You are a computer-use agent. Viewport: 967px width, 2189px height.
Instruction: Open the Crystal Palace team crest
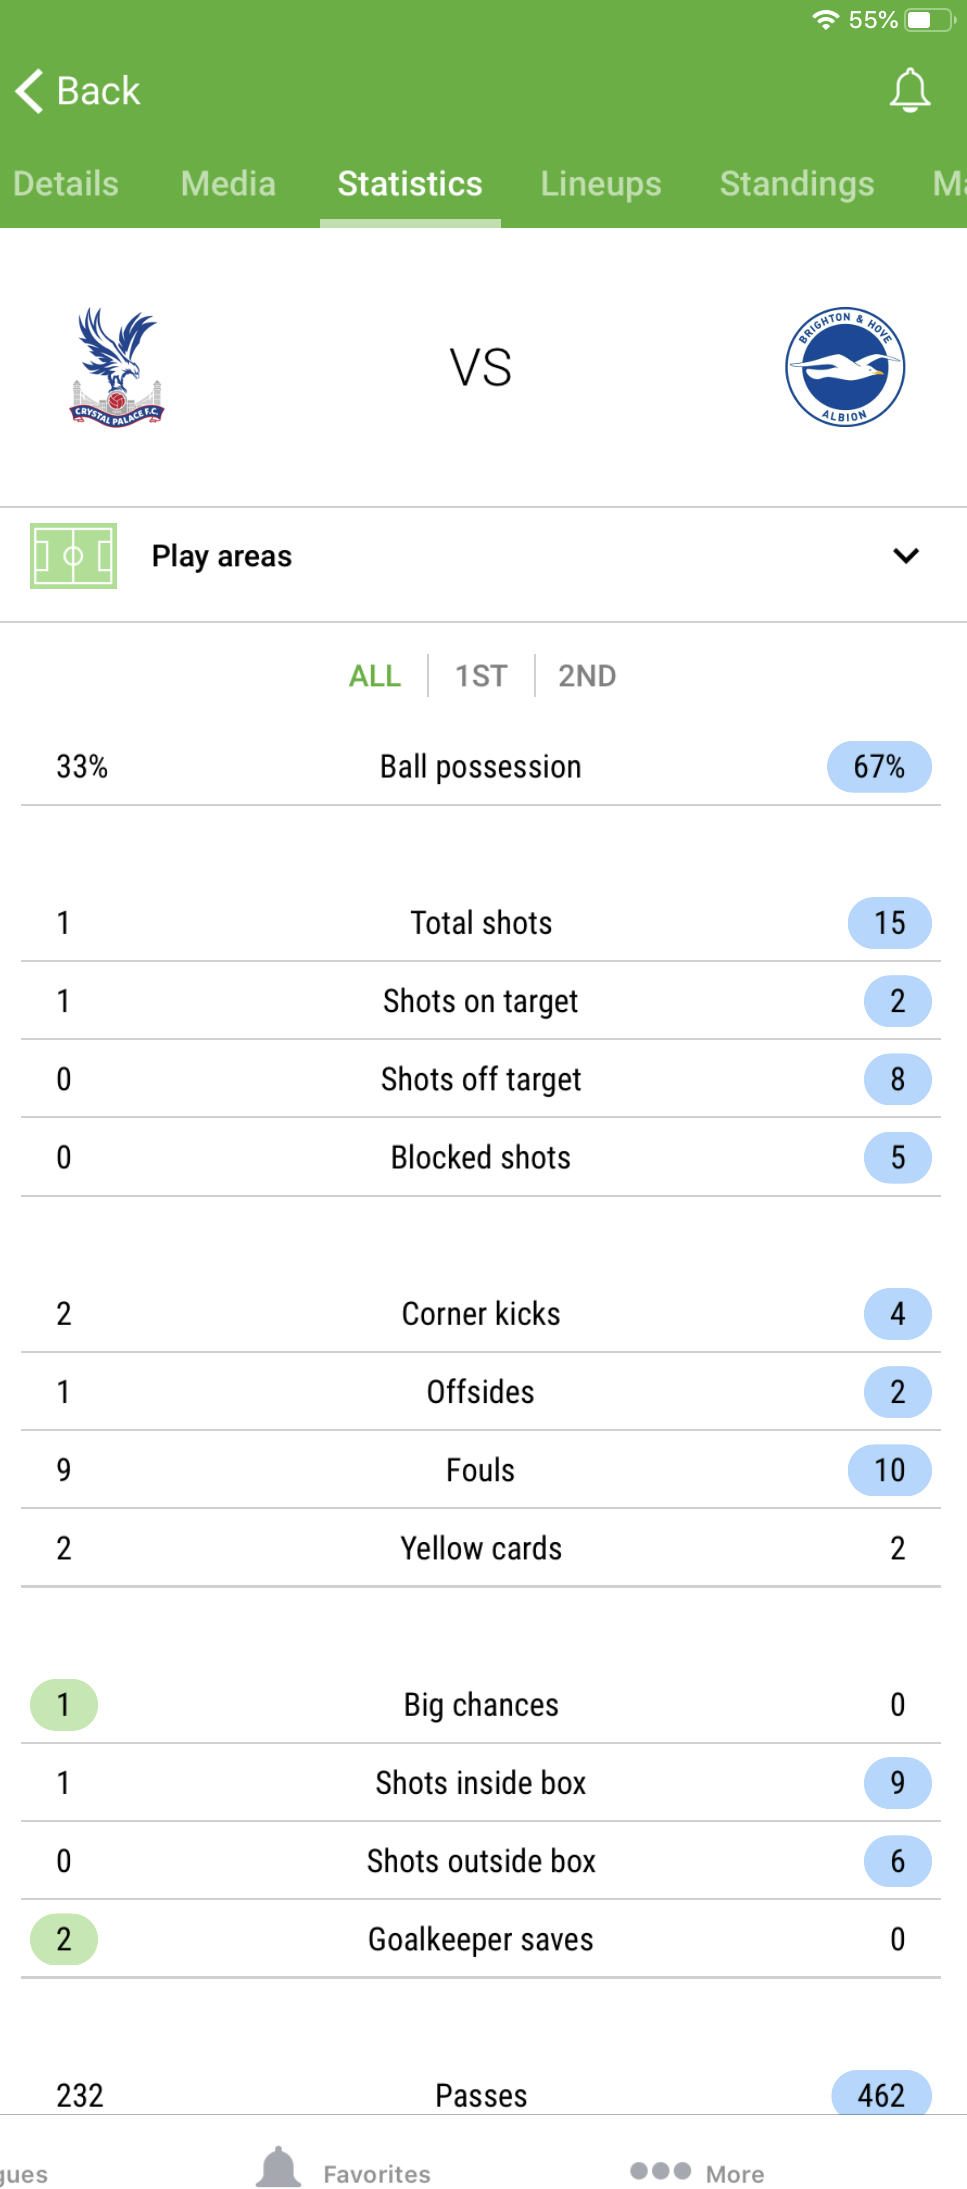[x=117, y=367]
